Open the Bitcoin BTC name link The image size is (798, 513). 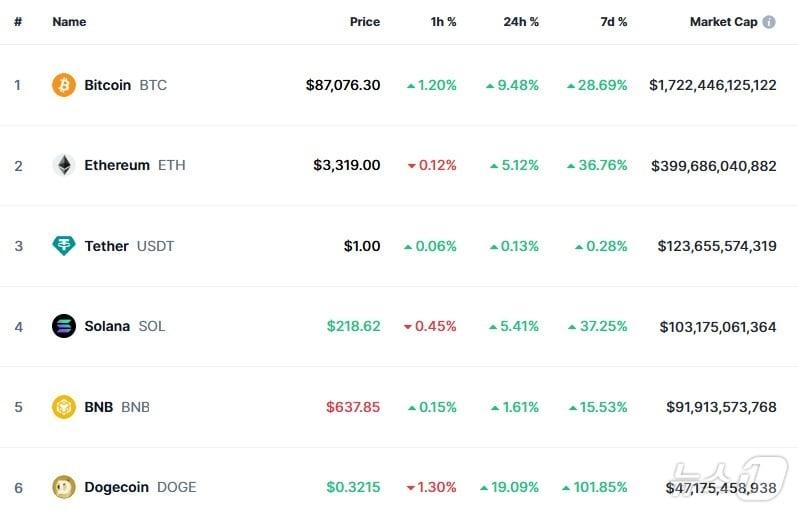point(107,85)
